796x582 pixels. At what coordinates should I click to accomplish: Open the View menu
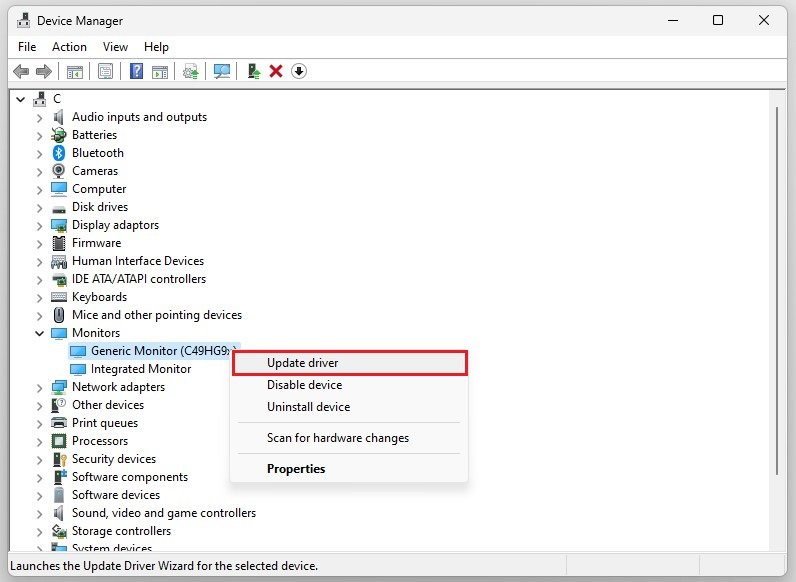pos(115,47)
